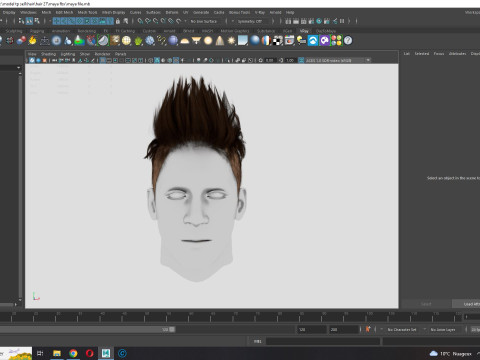Select the select-by-hierarchy mode icon
Screen dimensions: 480x360
tap(22, 21)
